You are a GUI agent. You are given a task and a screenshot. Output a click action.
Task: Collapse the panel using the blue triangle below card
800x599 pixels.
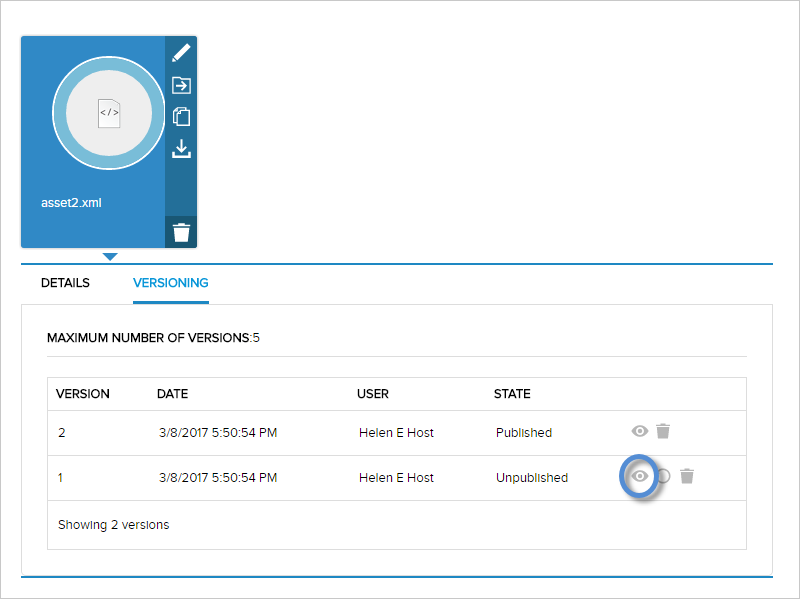coord(110,256)
